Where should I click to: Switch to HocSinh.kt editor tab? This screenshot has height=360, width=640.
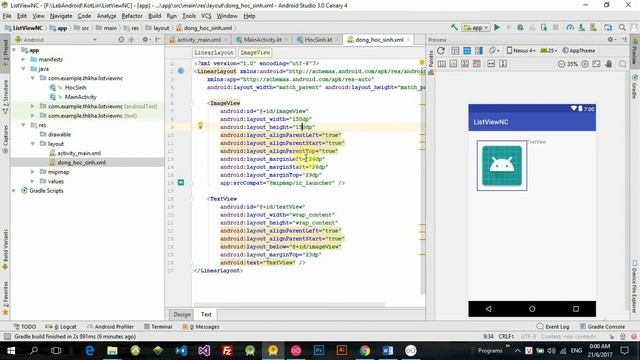pyautogui.click(x=318, y=40)
